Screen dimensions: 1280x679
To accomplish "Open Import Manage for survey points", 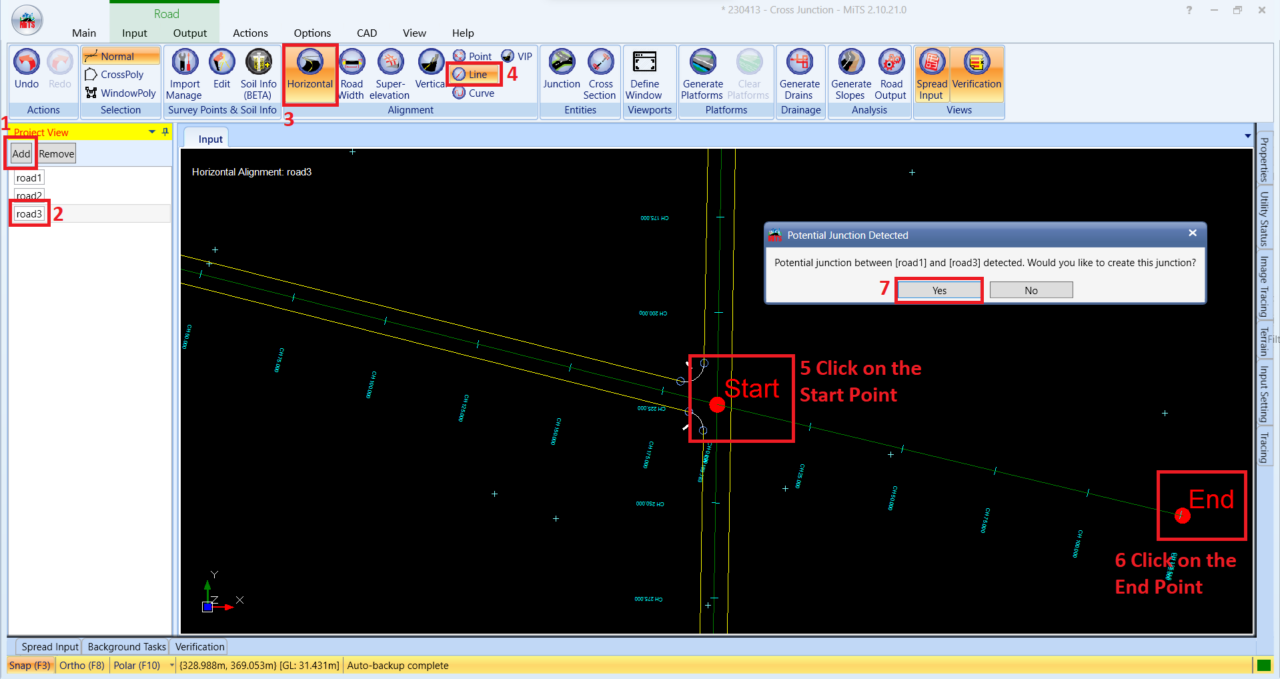I will 184,70.
